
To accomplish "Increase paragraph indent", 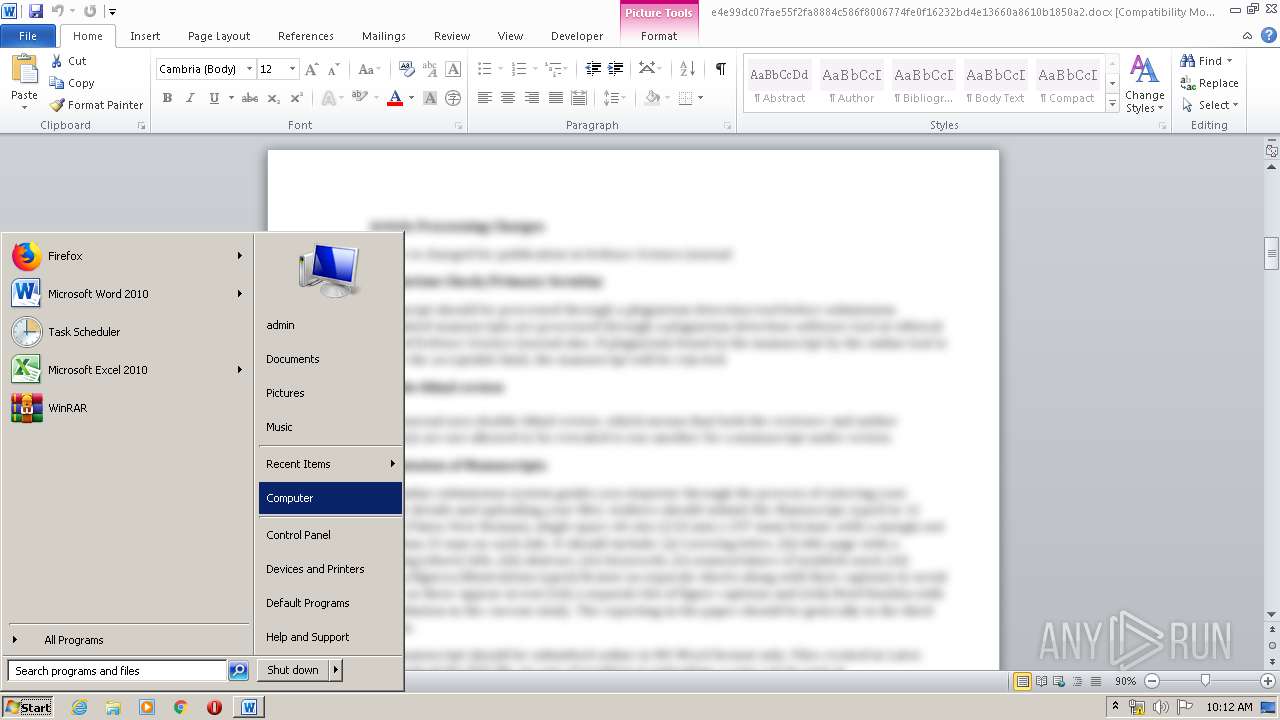I will pos(616,69).
